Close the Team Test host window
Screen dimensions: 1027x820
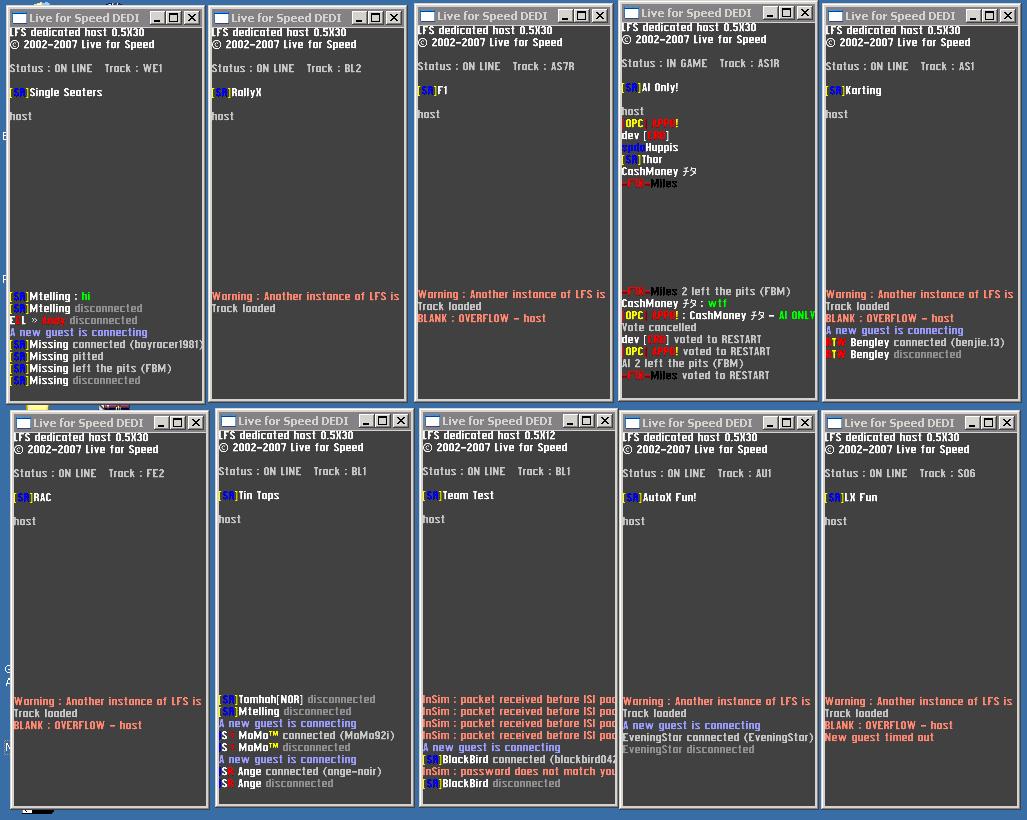605,421
